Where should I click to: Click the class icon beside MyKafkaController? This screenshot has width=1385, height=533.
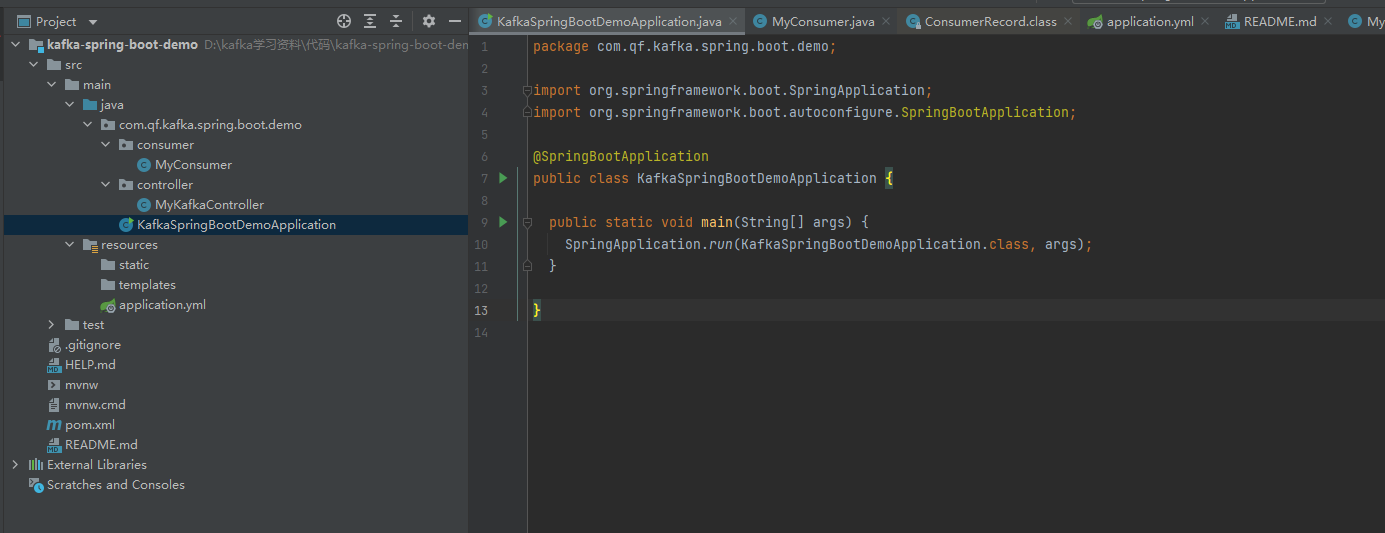click(144, 205)
